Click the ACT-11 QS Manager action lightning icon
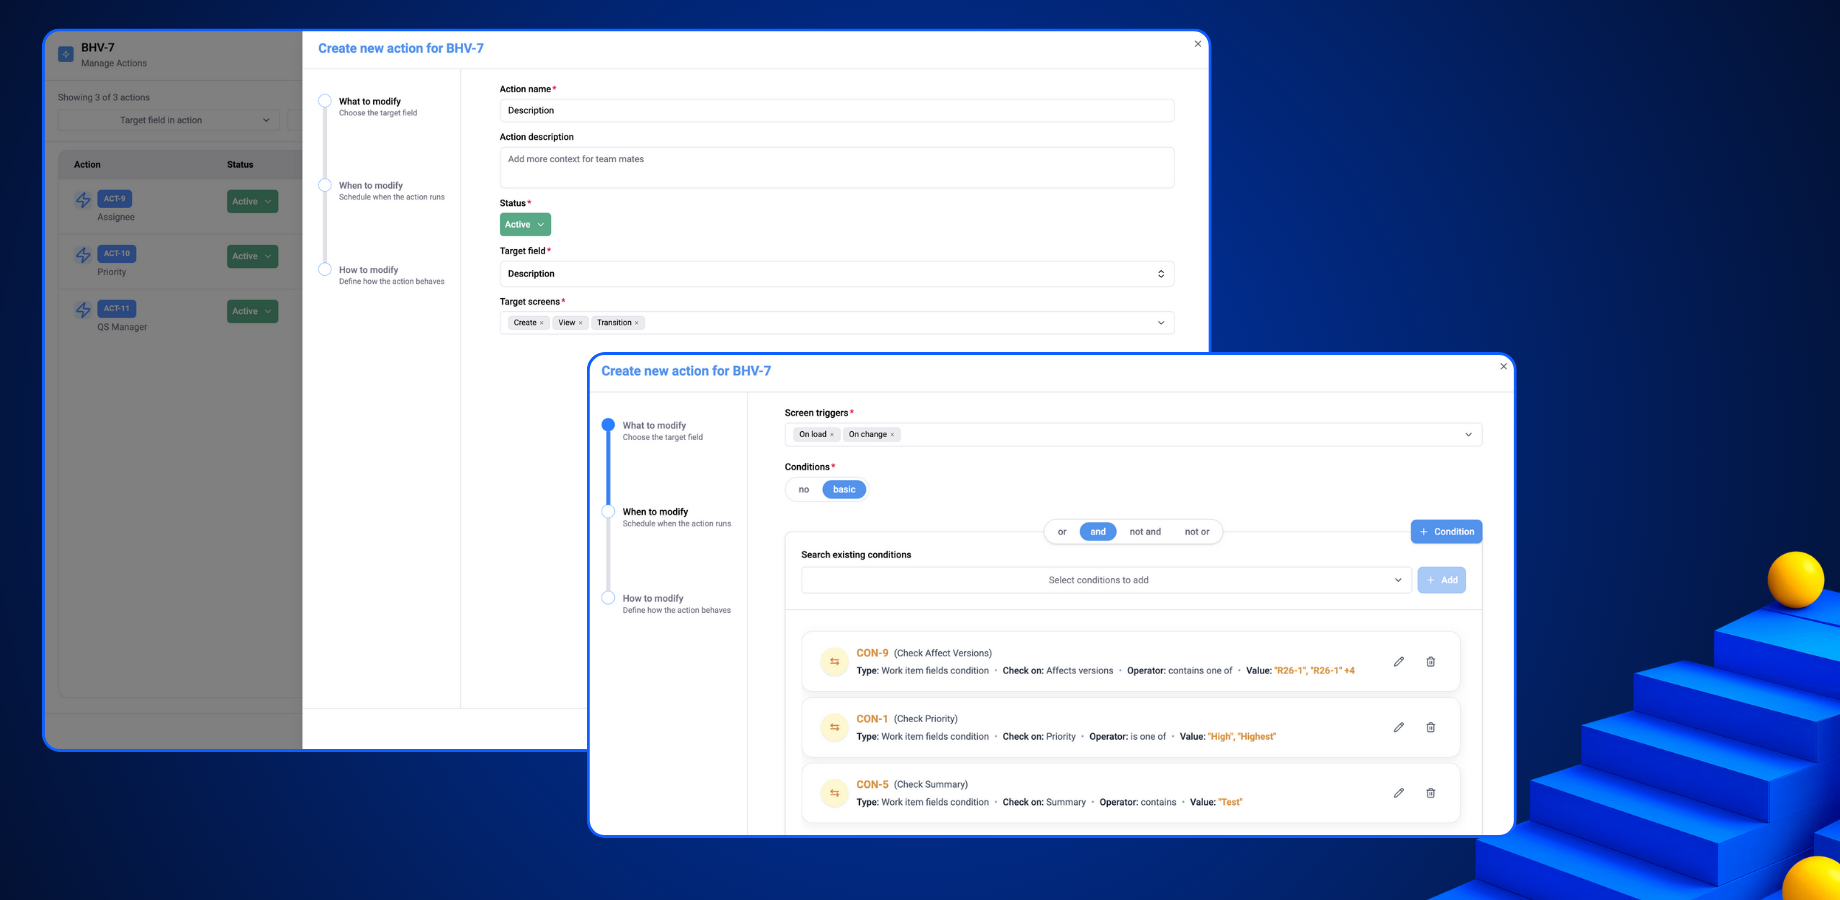The width and height of the screenshot is (1840, 900). pyautogui.click(x=84, y=311)
